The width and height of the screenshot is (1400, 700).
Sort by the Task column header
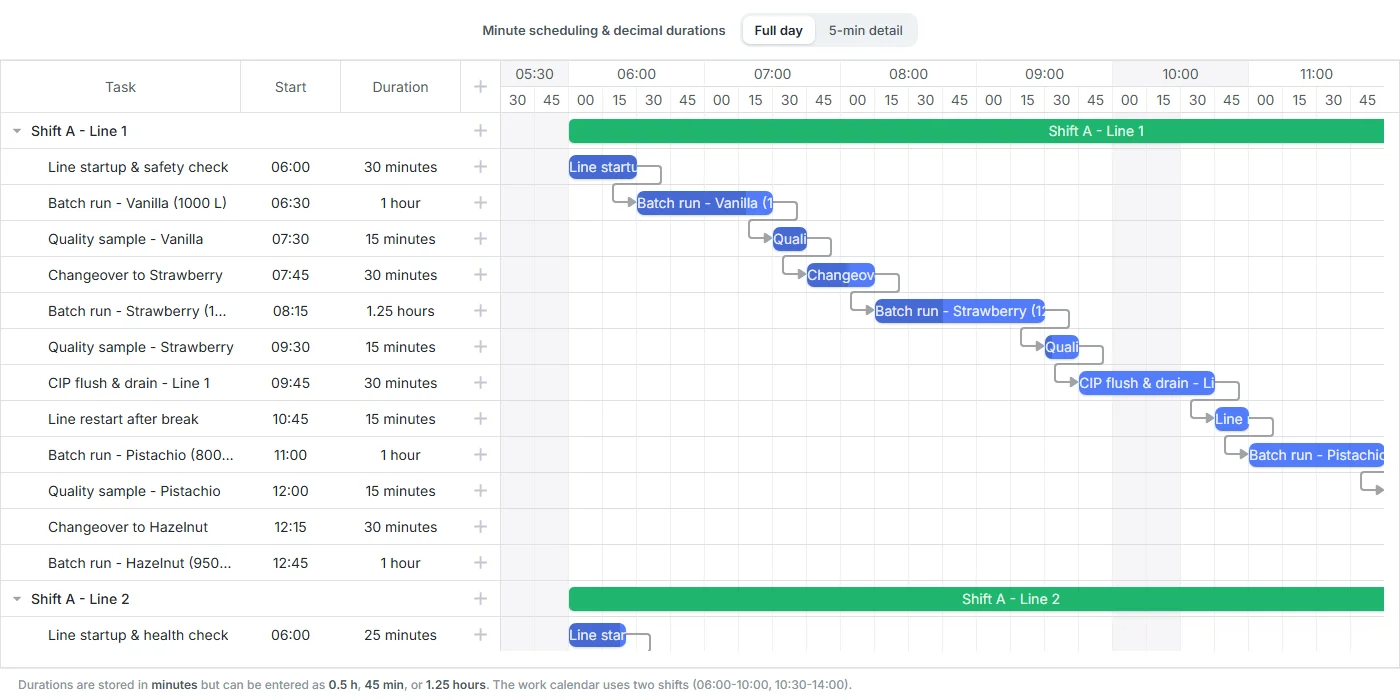120,87
